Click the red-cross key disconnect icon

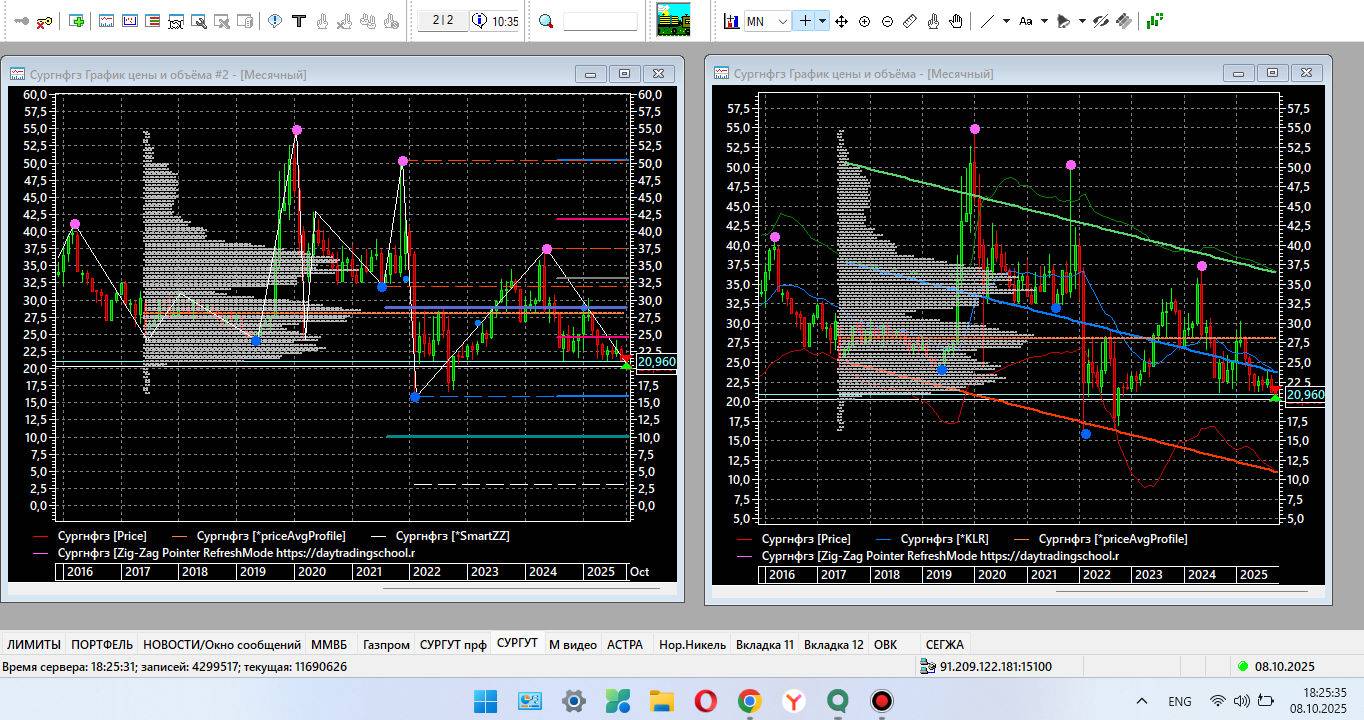click(44, 21)
